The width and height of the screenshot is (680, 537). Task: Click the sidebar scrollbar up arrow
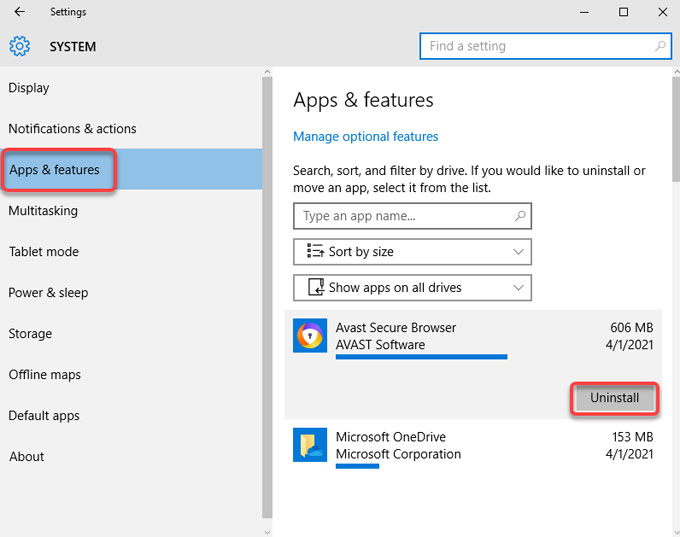tap(267, 72)
